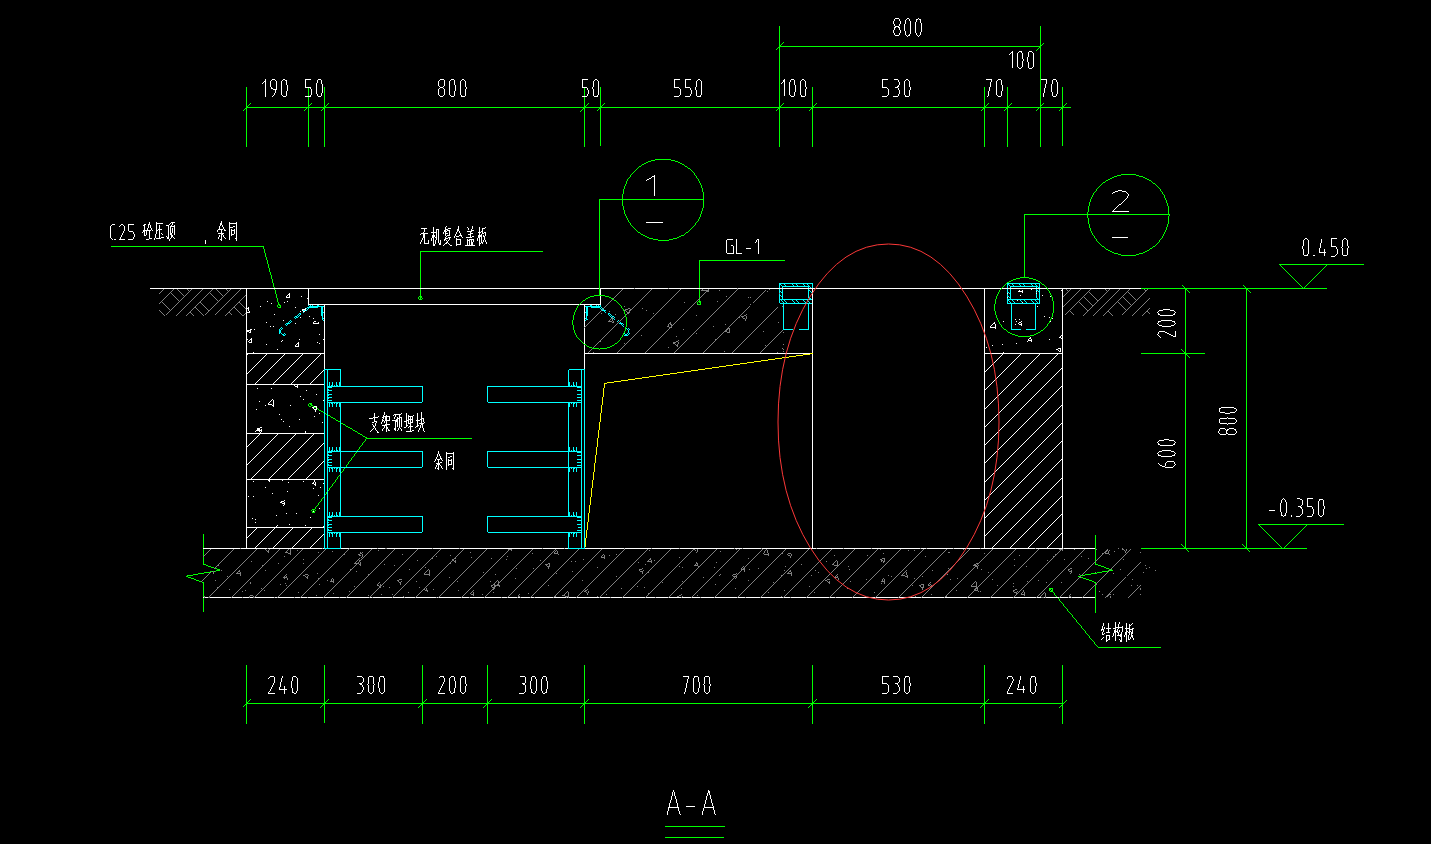
Task: Select the elevation triangle marker under 0.450
Action: [1304, 276]
